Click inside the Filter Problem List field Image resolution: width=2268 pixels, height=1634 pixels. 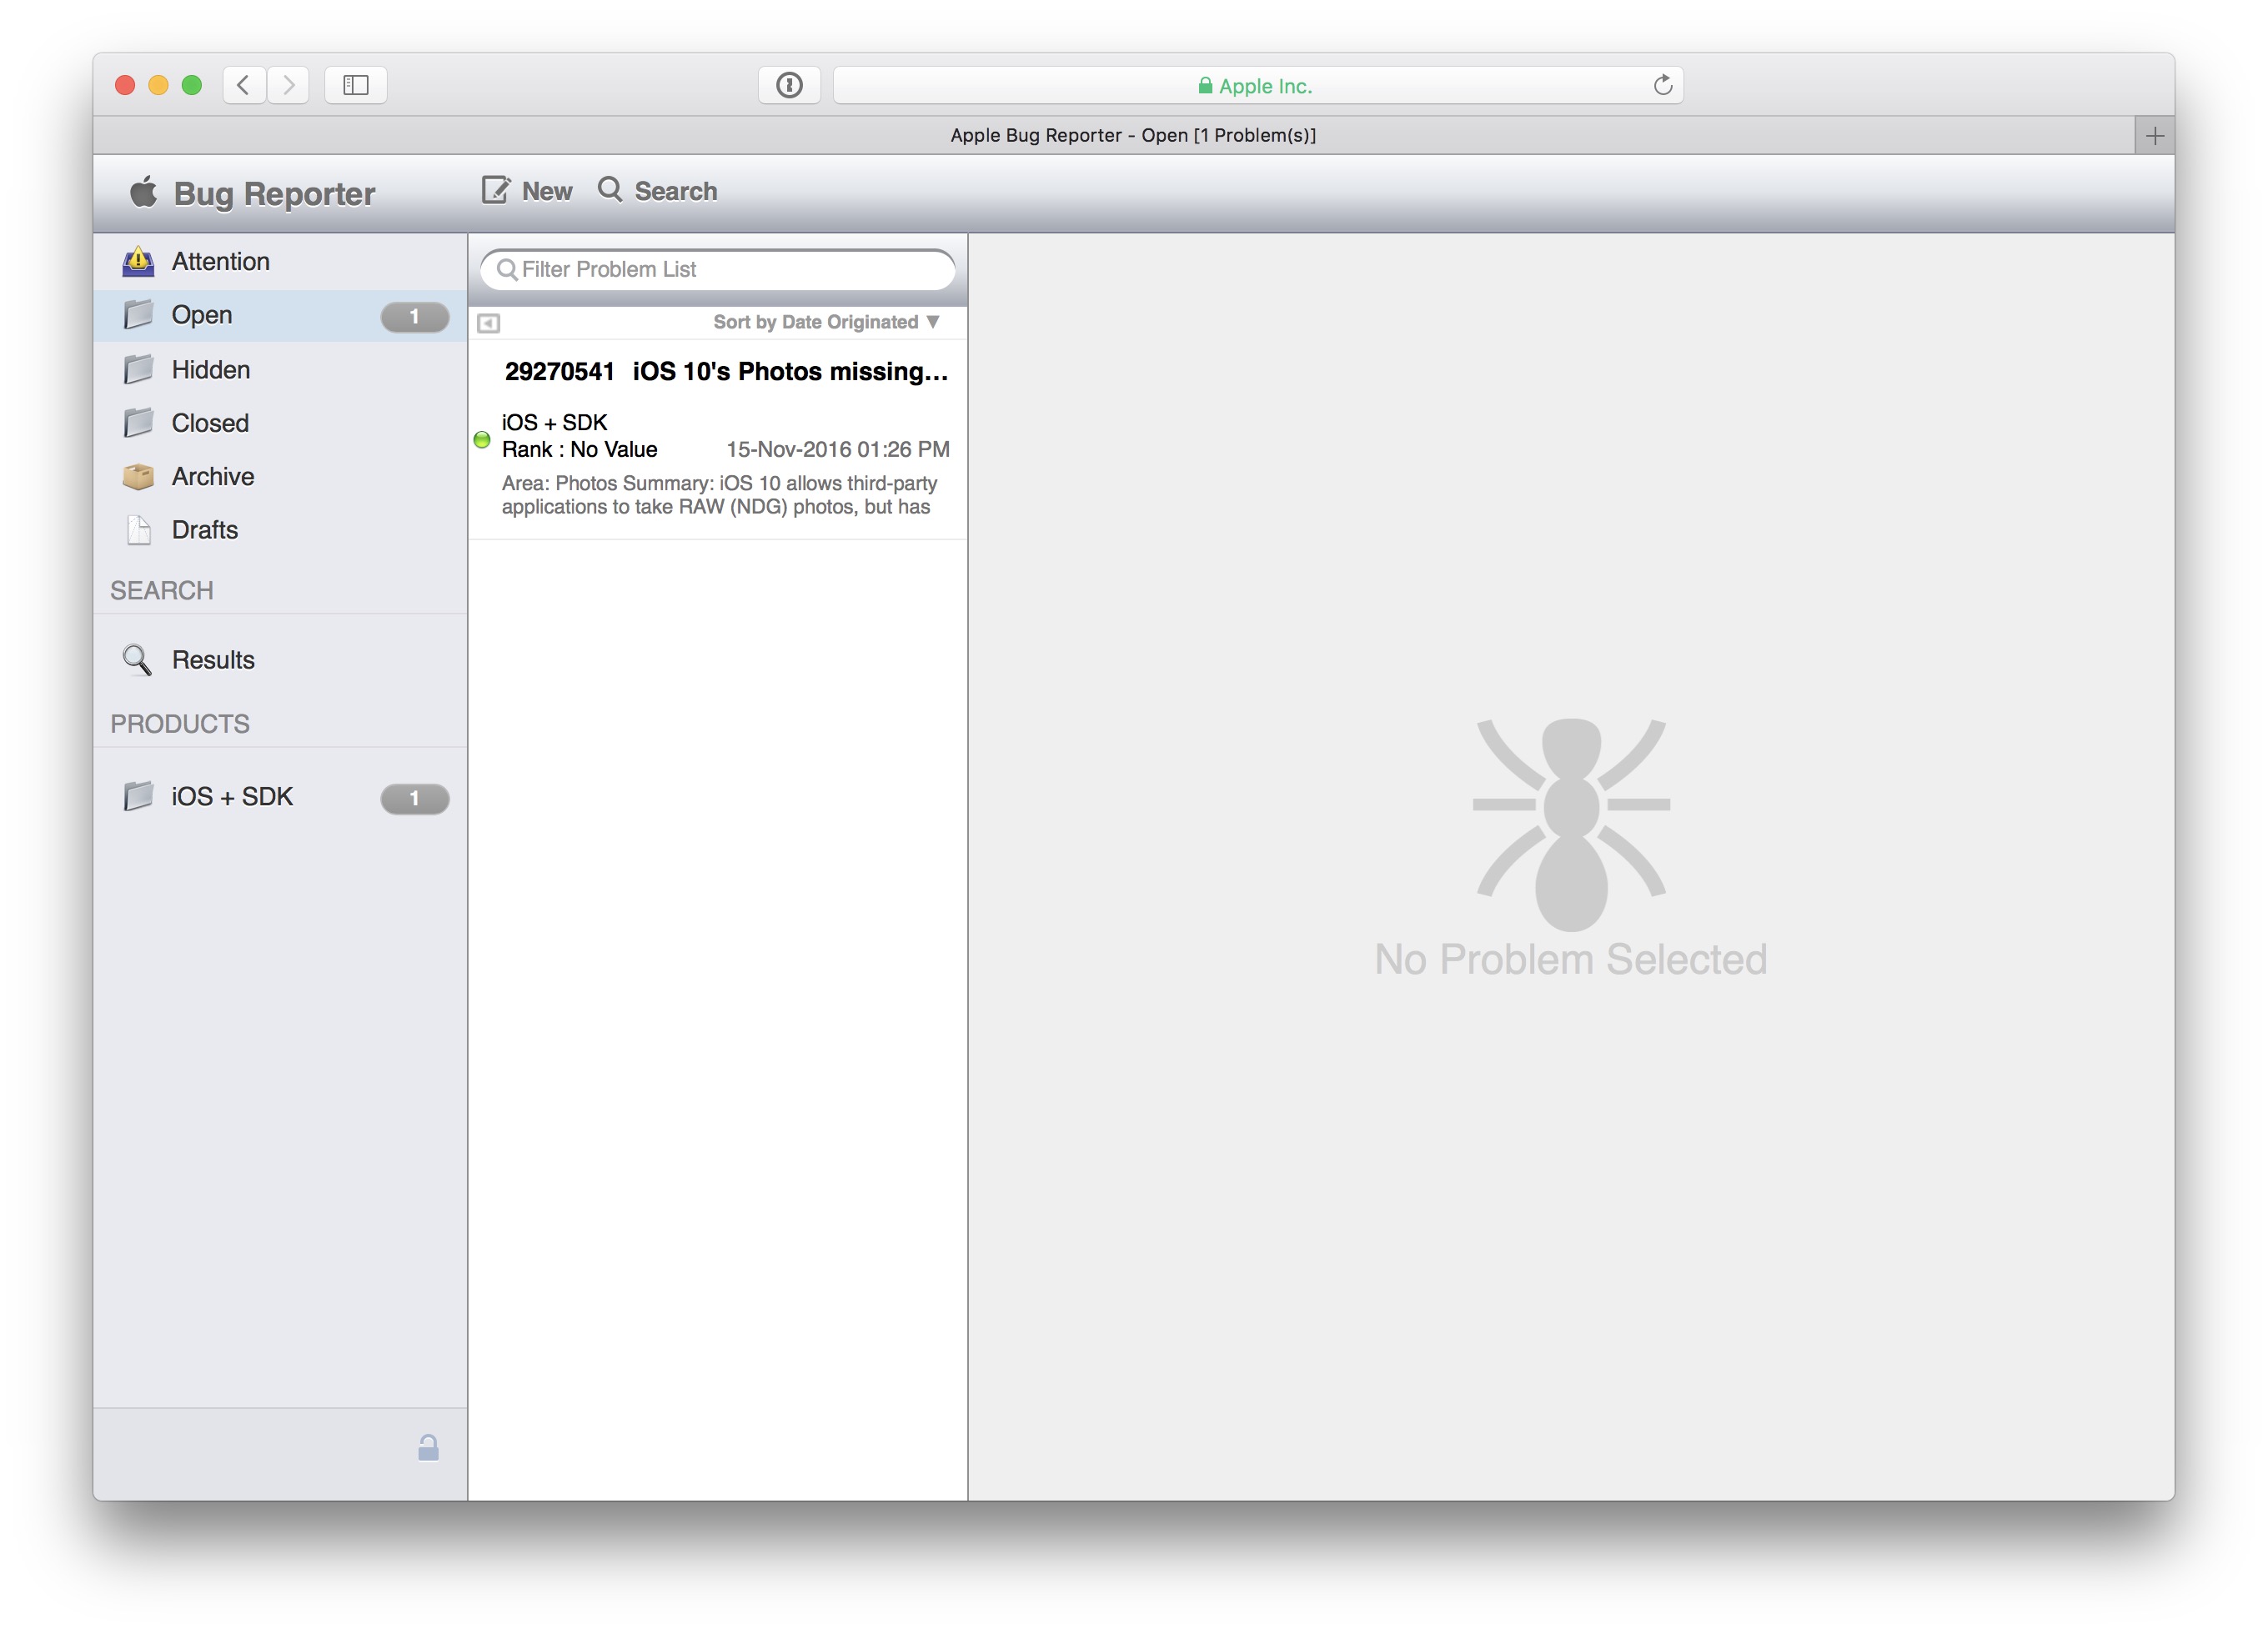click(x=716, y=269)
